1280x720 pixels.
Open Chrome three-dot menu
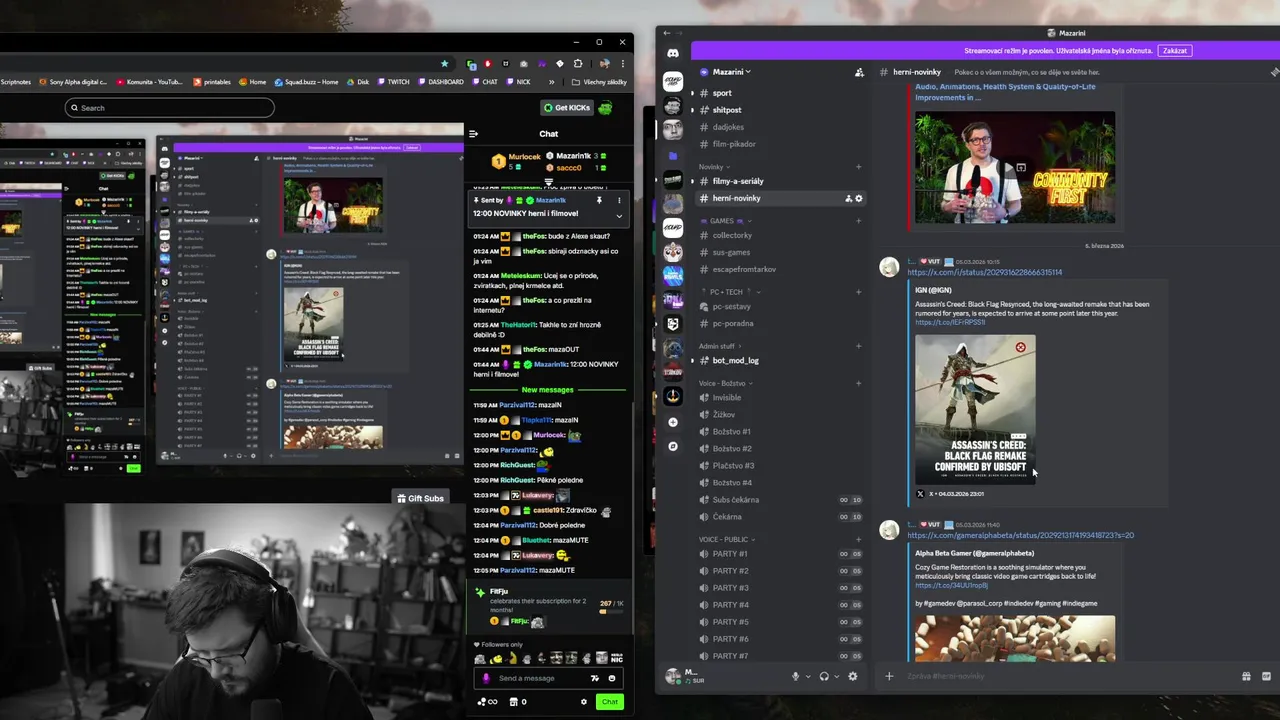pos(622,64)
